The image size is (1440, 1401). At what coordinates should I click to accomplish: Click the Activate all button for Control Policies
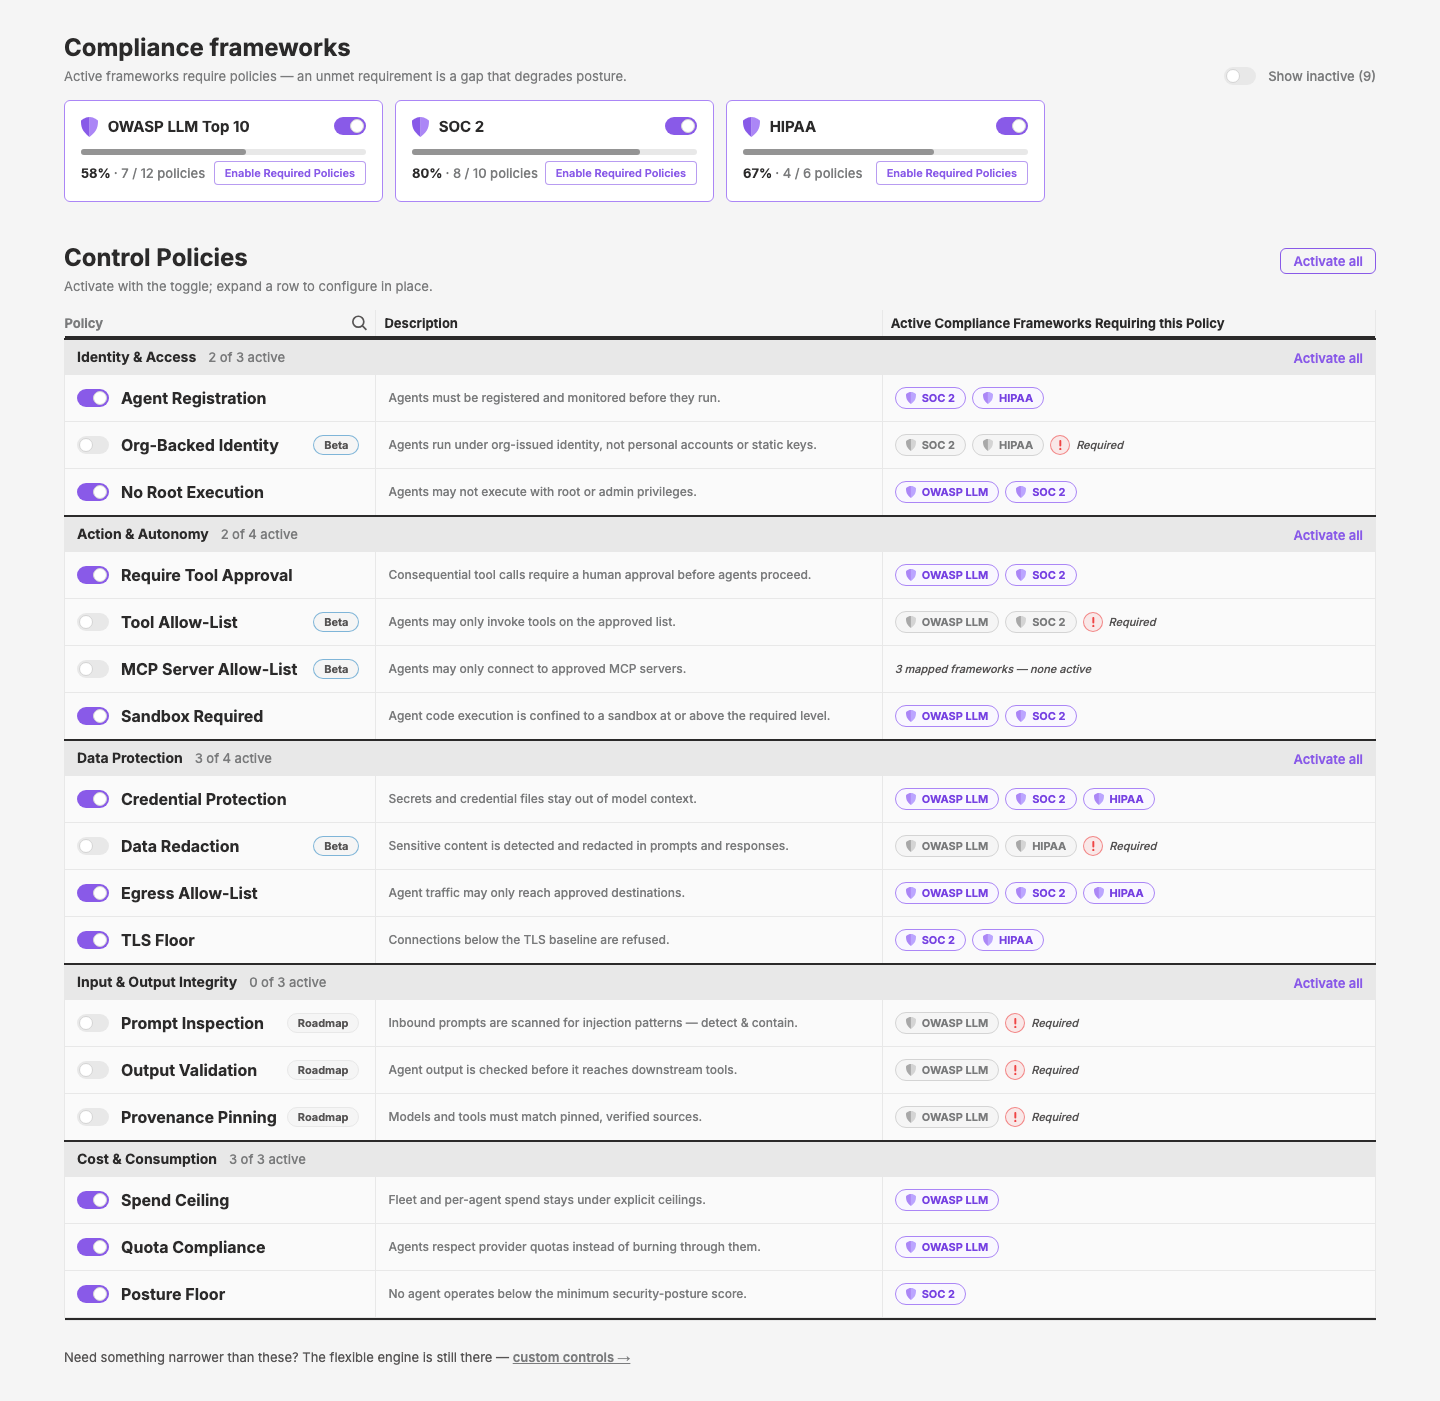[1328, 261]
